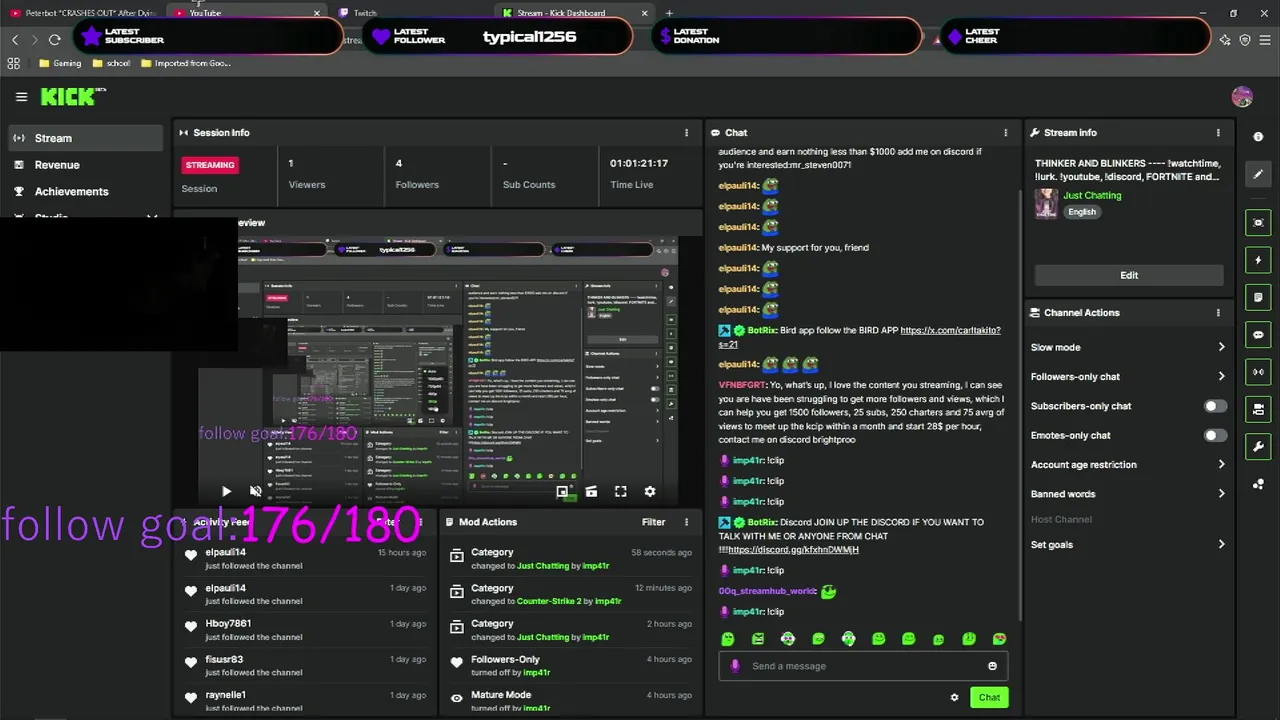Image resolution: width=1280 pixels, height=720 pixels.
Task: Expand Slow mode settings
Action: [x=1128, y=347]
